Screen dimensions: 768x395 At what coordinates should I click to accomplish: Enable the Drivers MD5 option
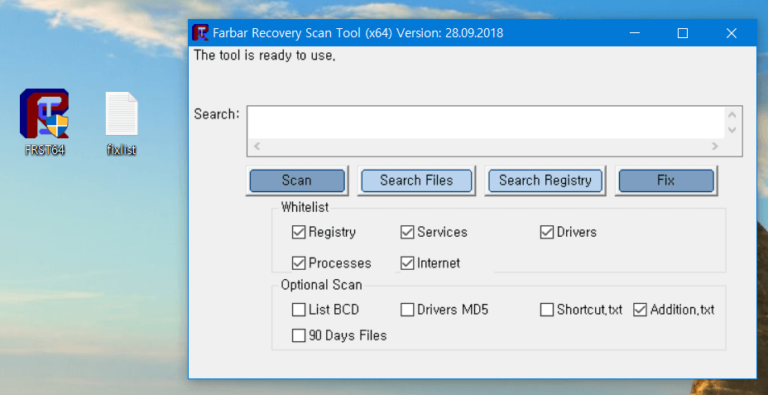(407, 310)
